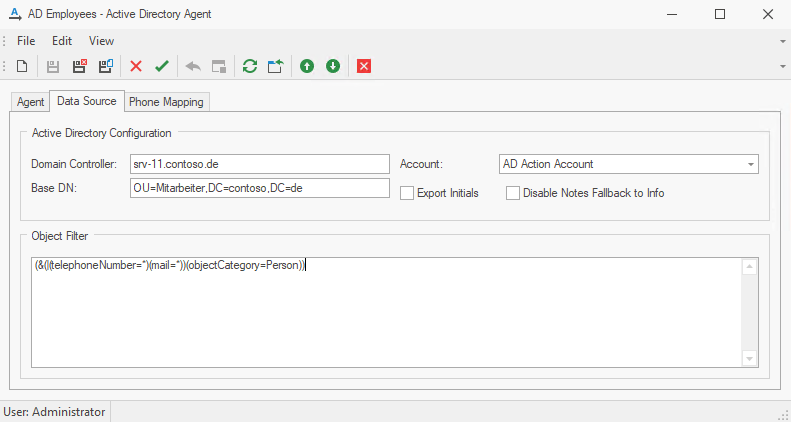Click the Base DN label
The image size is (791, 422).
click(x=54, y=190)
